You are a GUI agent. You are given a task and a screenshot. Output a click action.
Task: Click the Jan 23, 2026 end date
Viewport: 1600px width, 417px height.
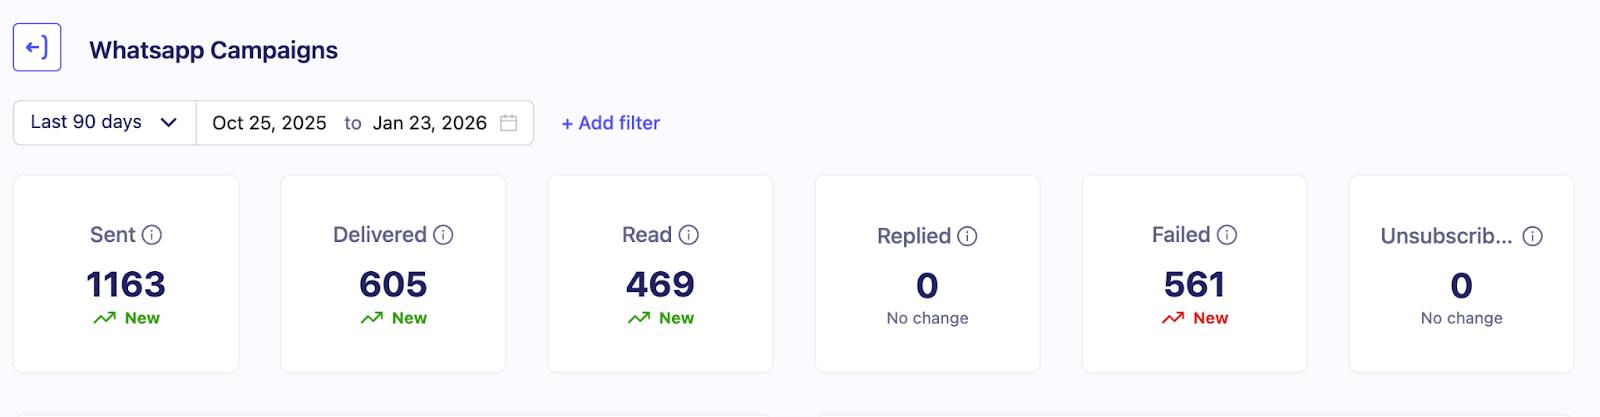430,123
